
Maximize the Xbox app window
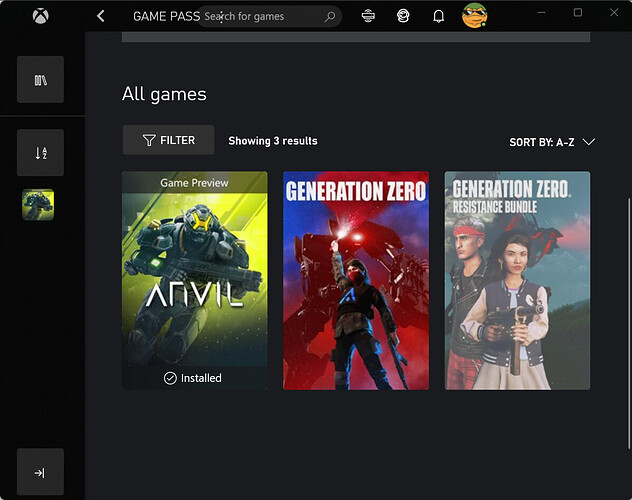[578, 12]
